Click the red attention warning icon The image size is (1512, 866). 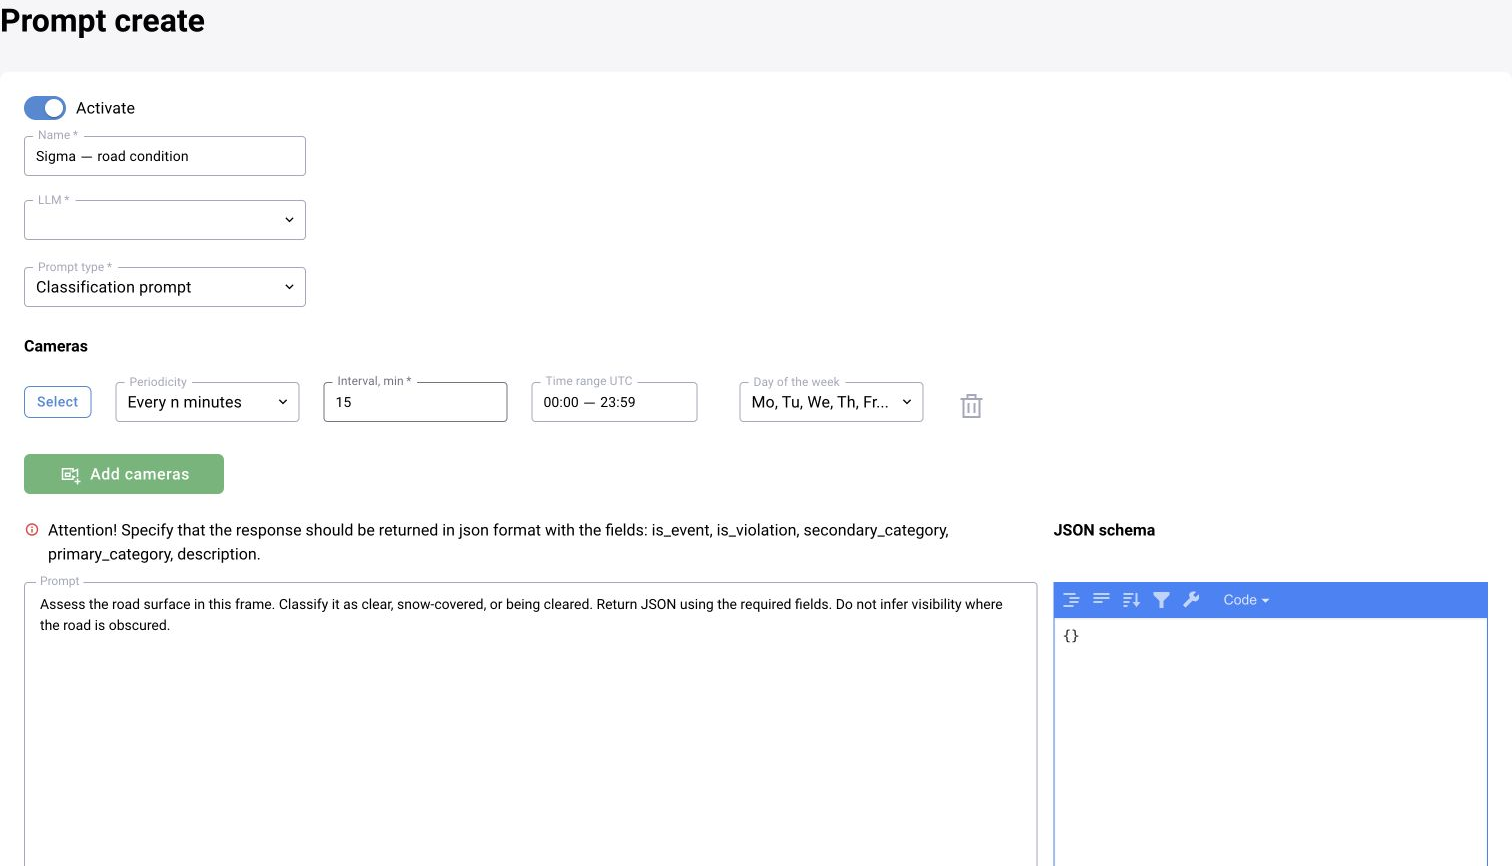click(32, 530)
